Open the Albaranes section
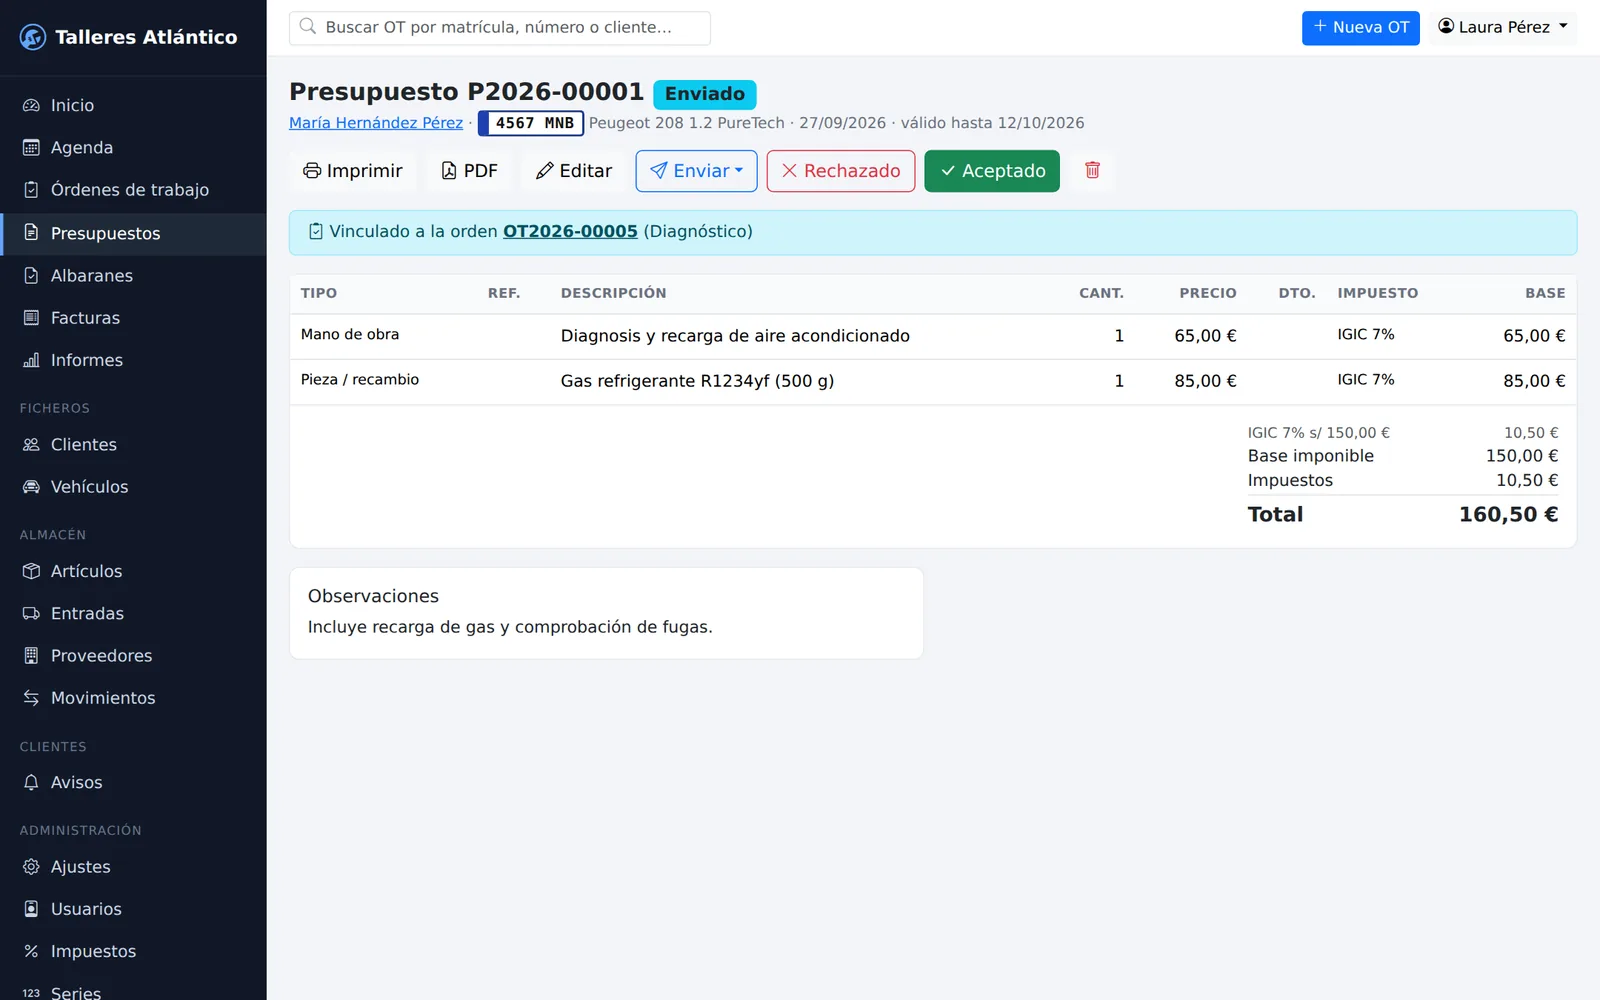1600x1000 pixels. click(x=133, y=275)
